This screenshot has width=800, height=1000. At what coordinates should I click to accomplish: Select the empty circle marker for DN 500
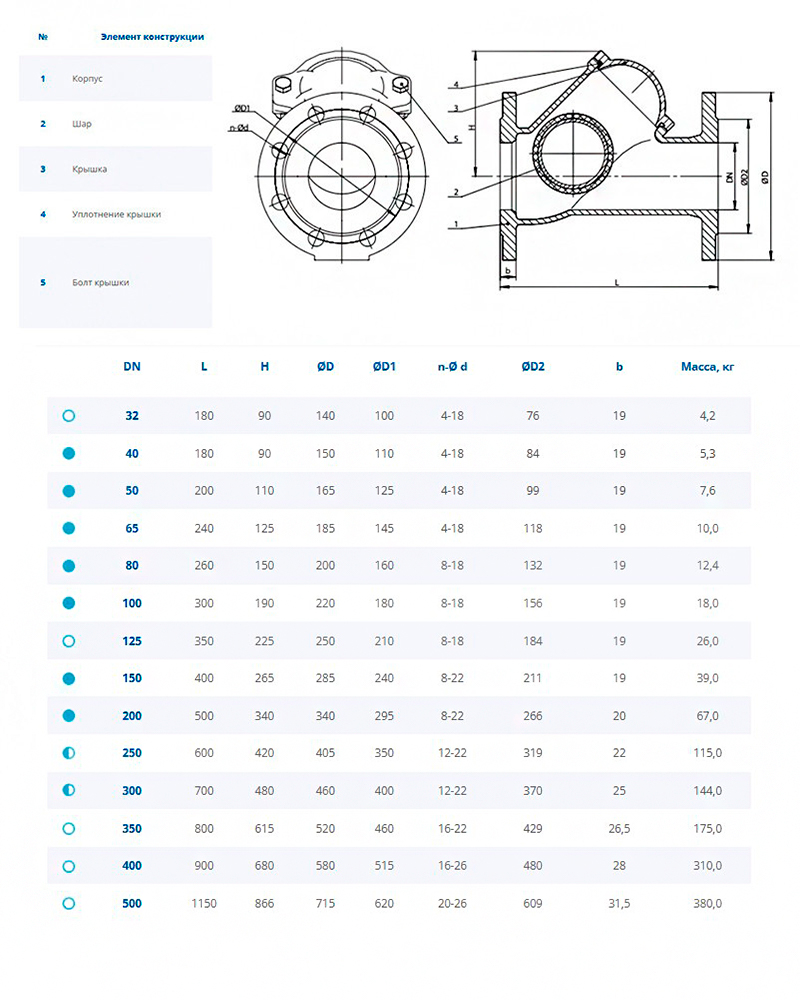(x=69, y=903)
